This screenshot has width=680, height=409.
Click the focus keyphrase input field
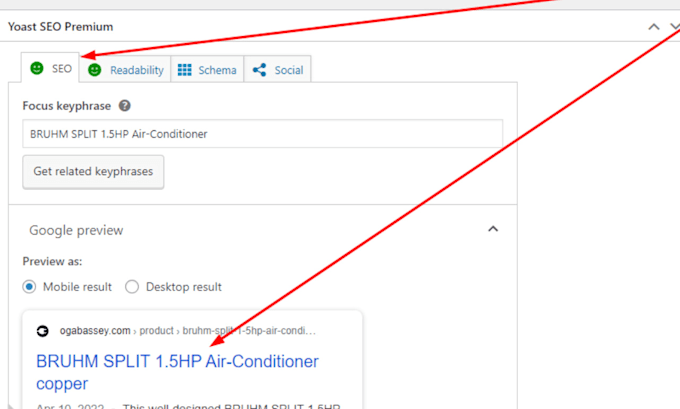(x=262, y=134)
